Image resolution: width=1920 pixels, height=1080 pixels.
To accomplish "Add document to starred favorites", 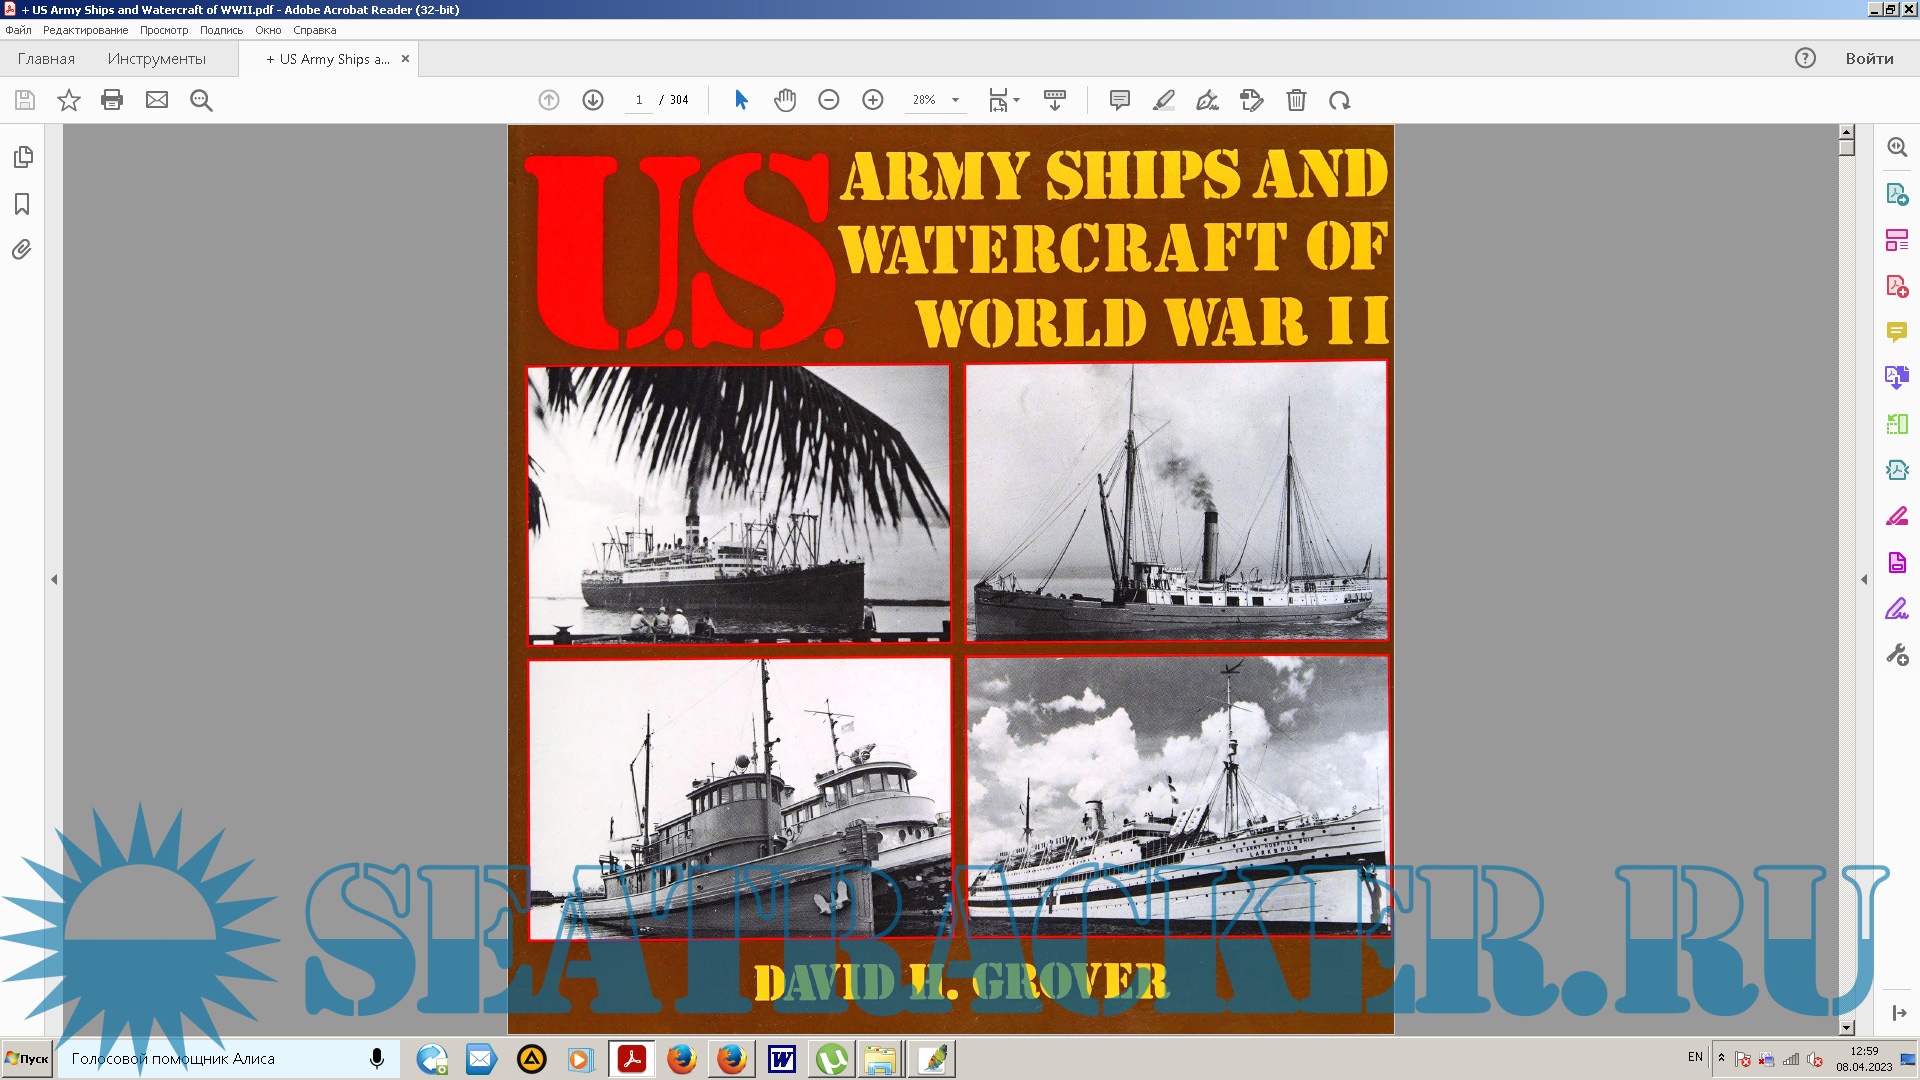I will (x=68, y=100).
